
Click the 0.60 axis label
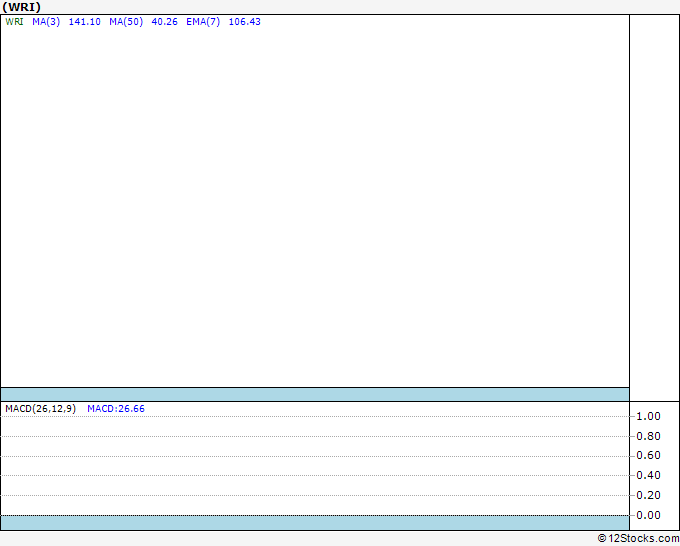[648, 455]
